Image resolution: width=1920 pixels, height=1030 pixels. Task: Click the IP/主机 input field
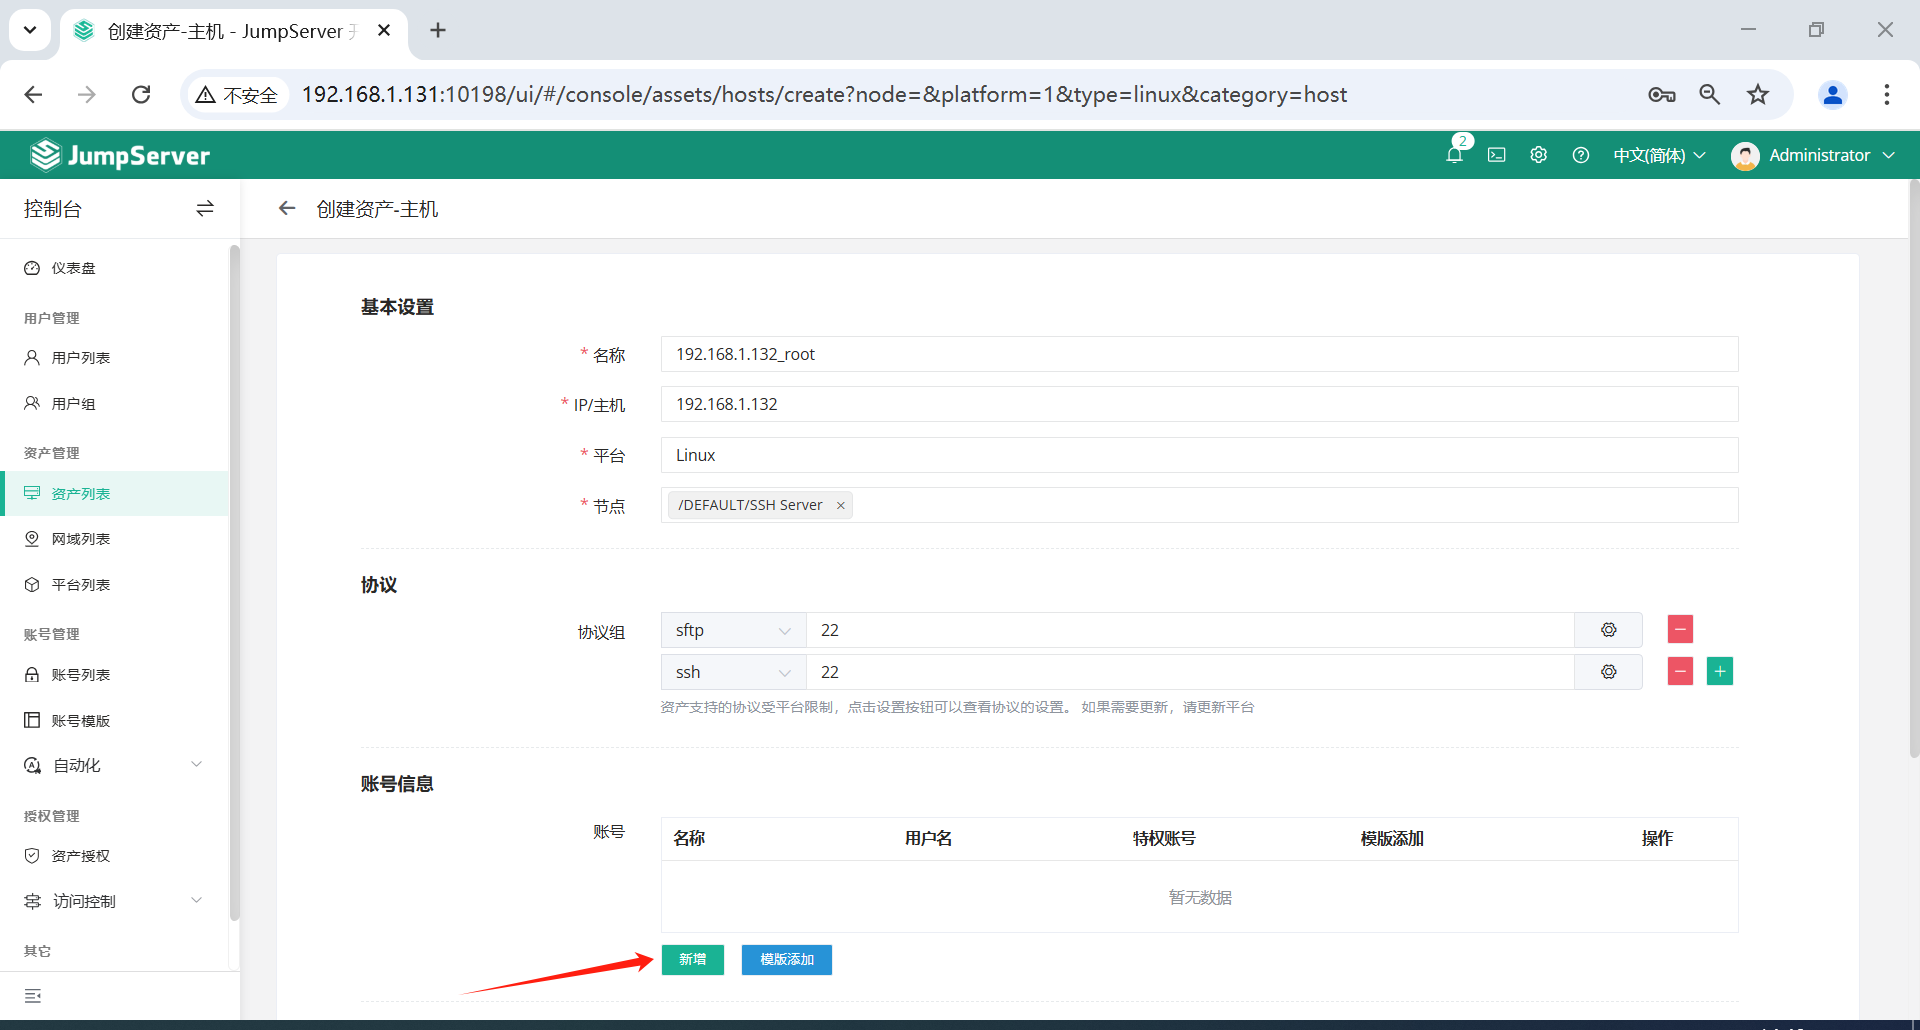(x=1199, y=404)
